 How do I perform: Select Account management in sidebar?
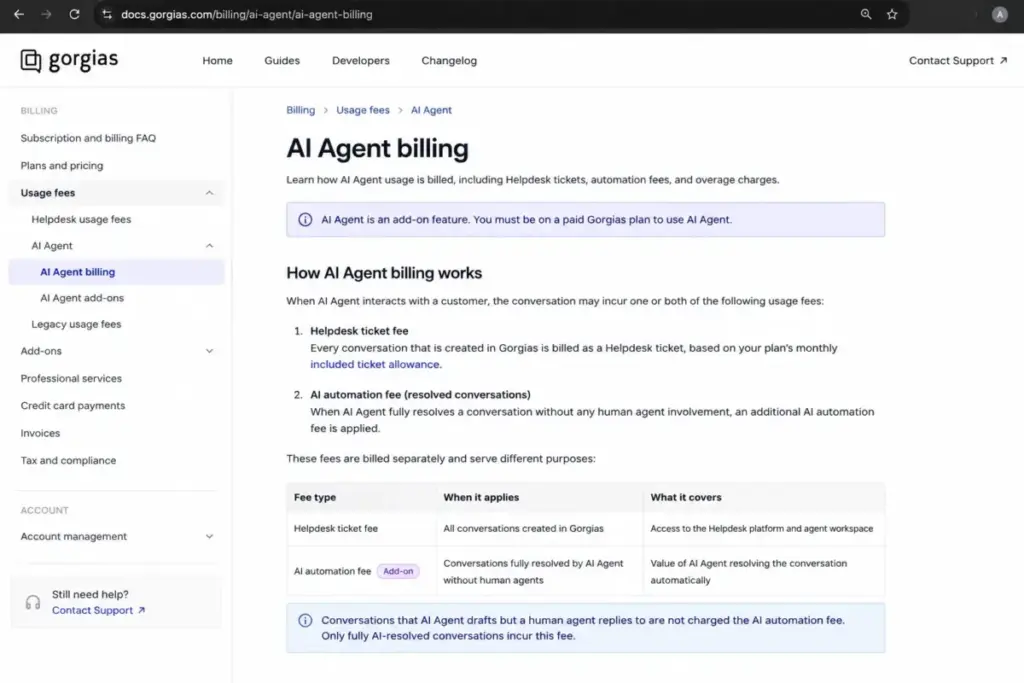coord(74,537)
